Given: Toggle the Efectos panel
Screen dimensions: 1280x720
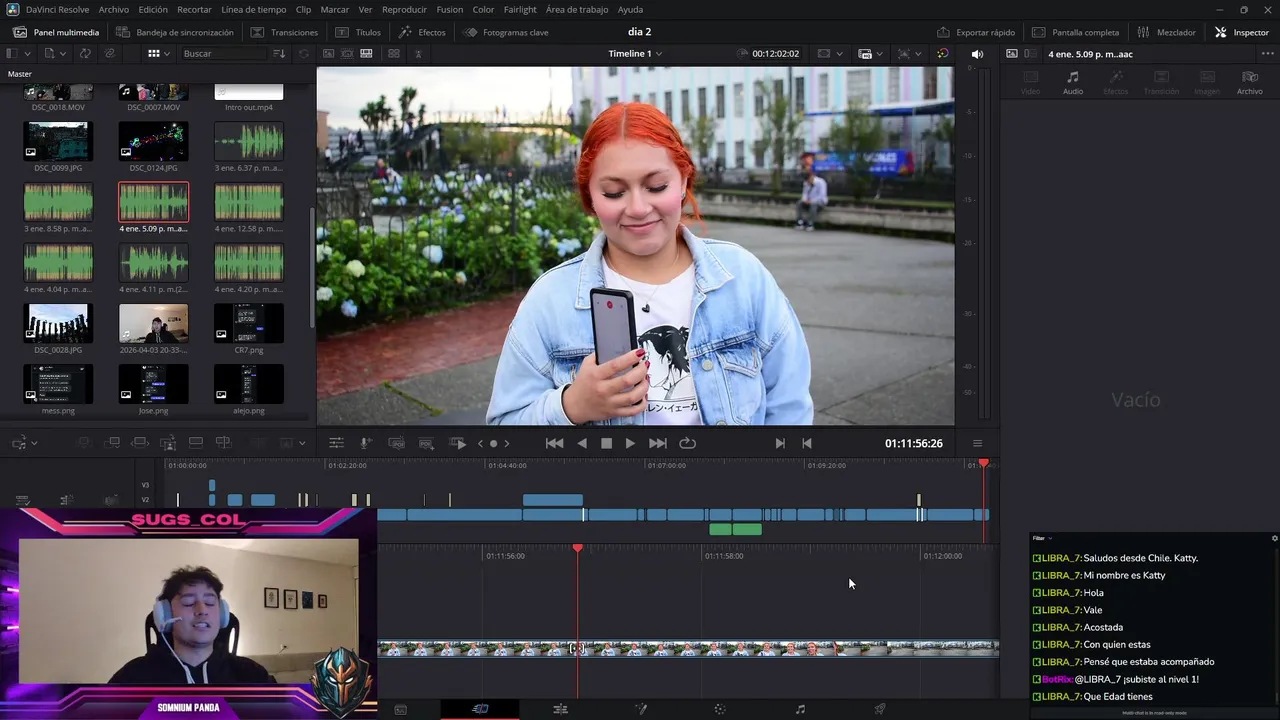Looking at the screenshot, I should (422, 32).
